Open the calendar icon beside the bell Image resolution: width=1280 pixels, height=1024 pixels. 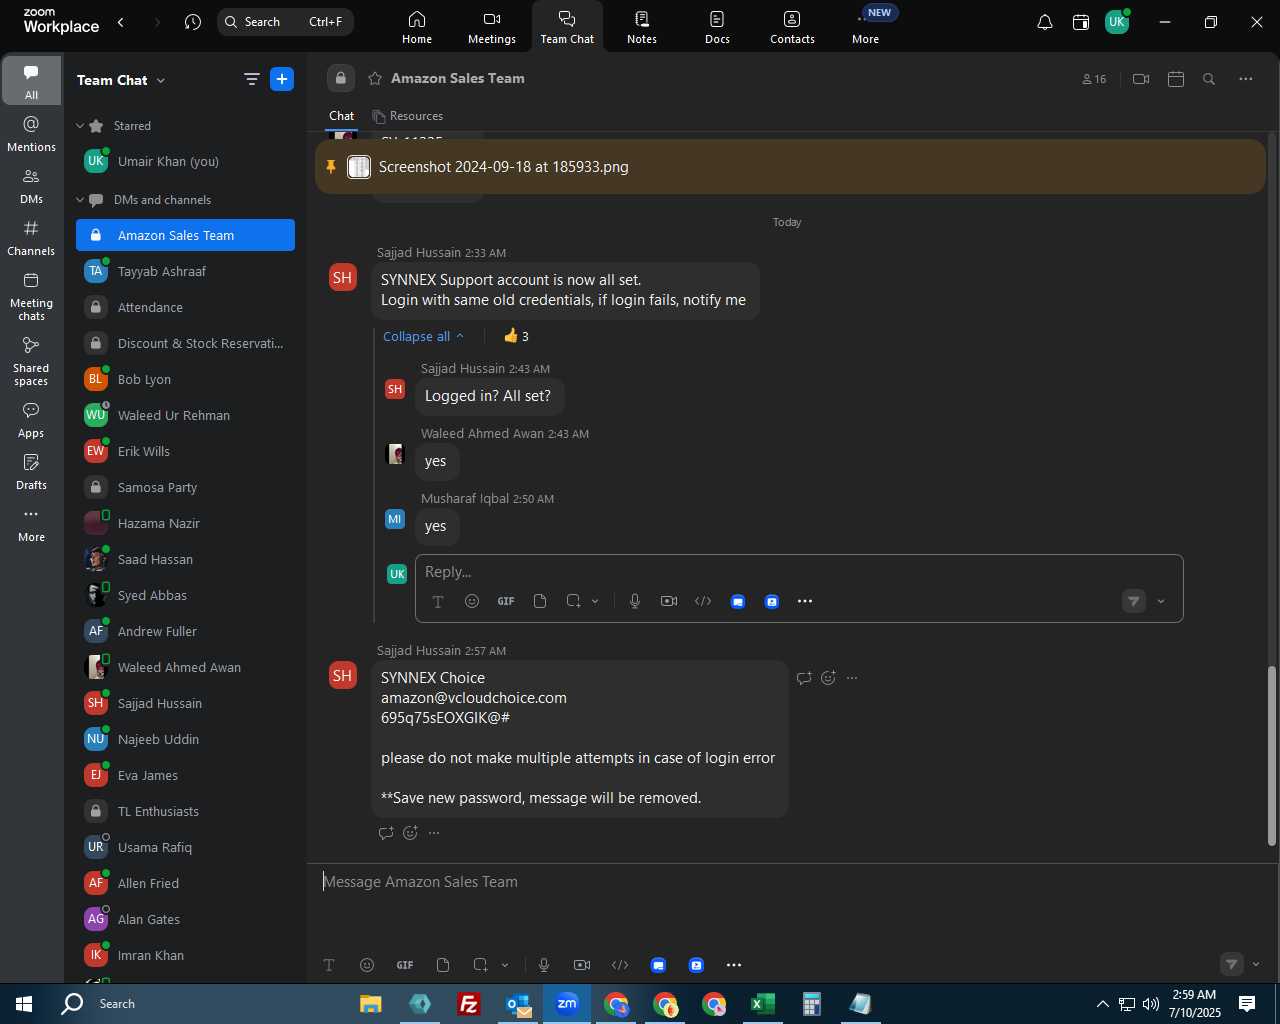point(1081,22)
